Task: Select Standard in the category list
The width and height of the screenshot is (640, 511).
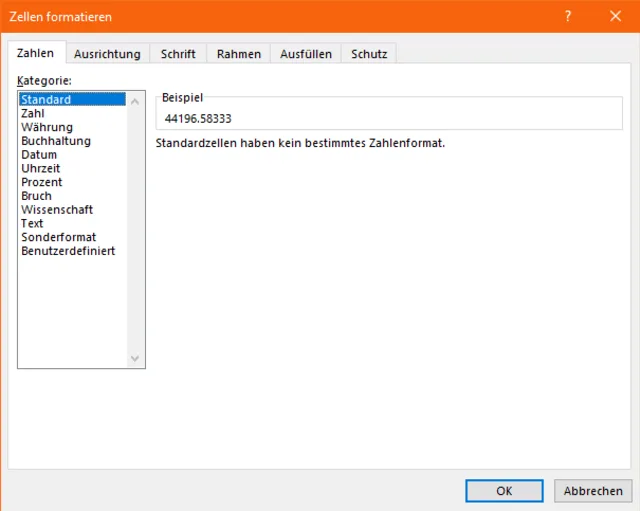Action: coord(72,99)
